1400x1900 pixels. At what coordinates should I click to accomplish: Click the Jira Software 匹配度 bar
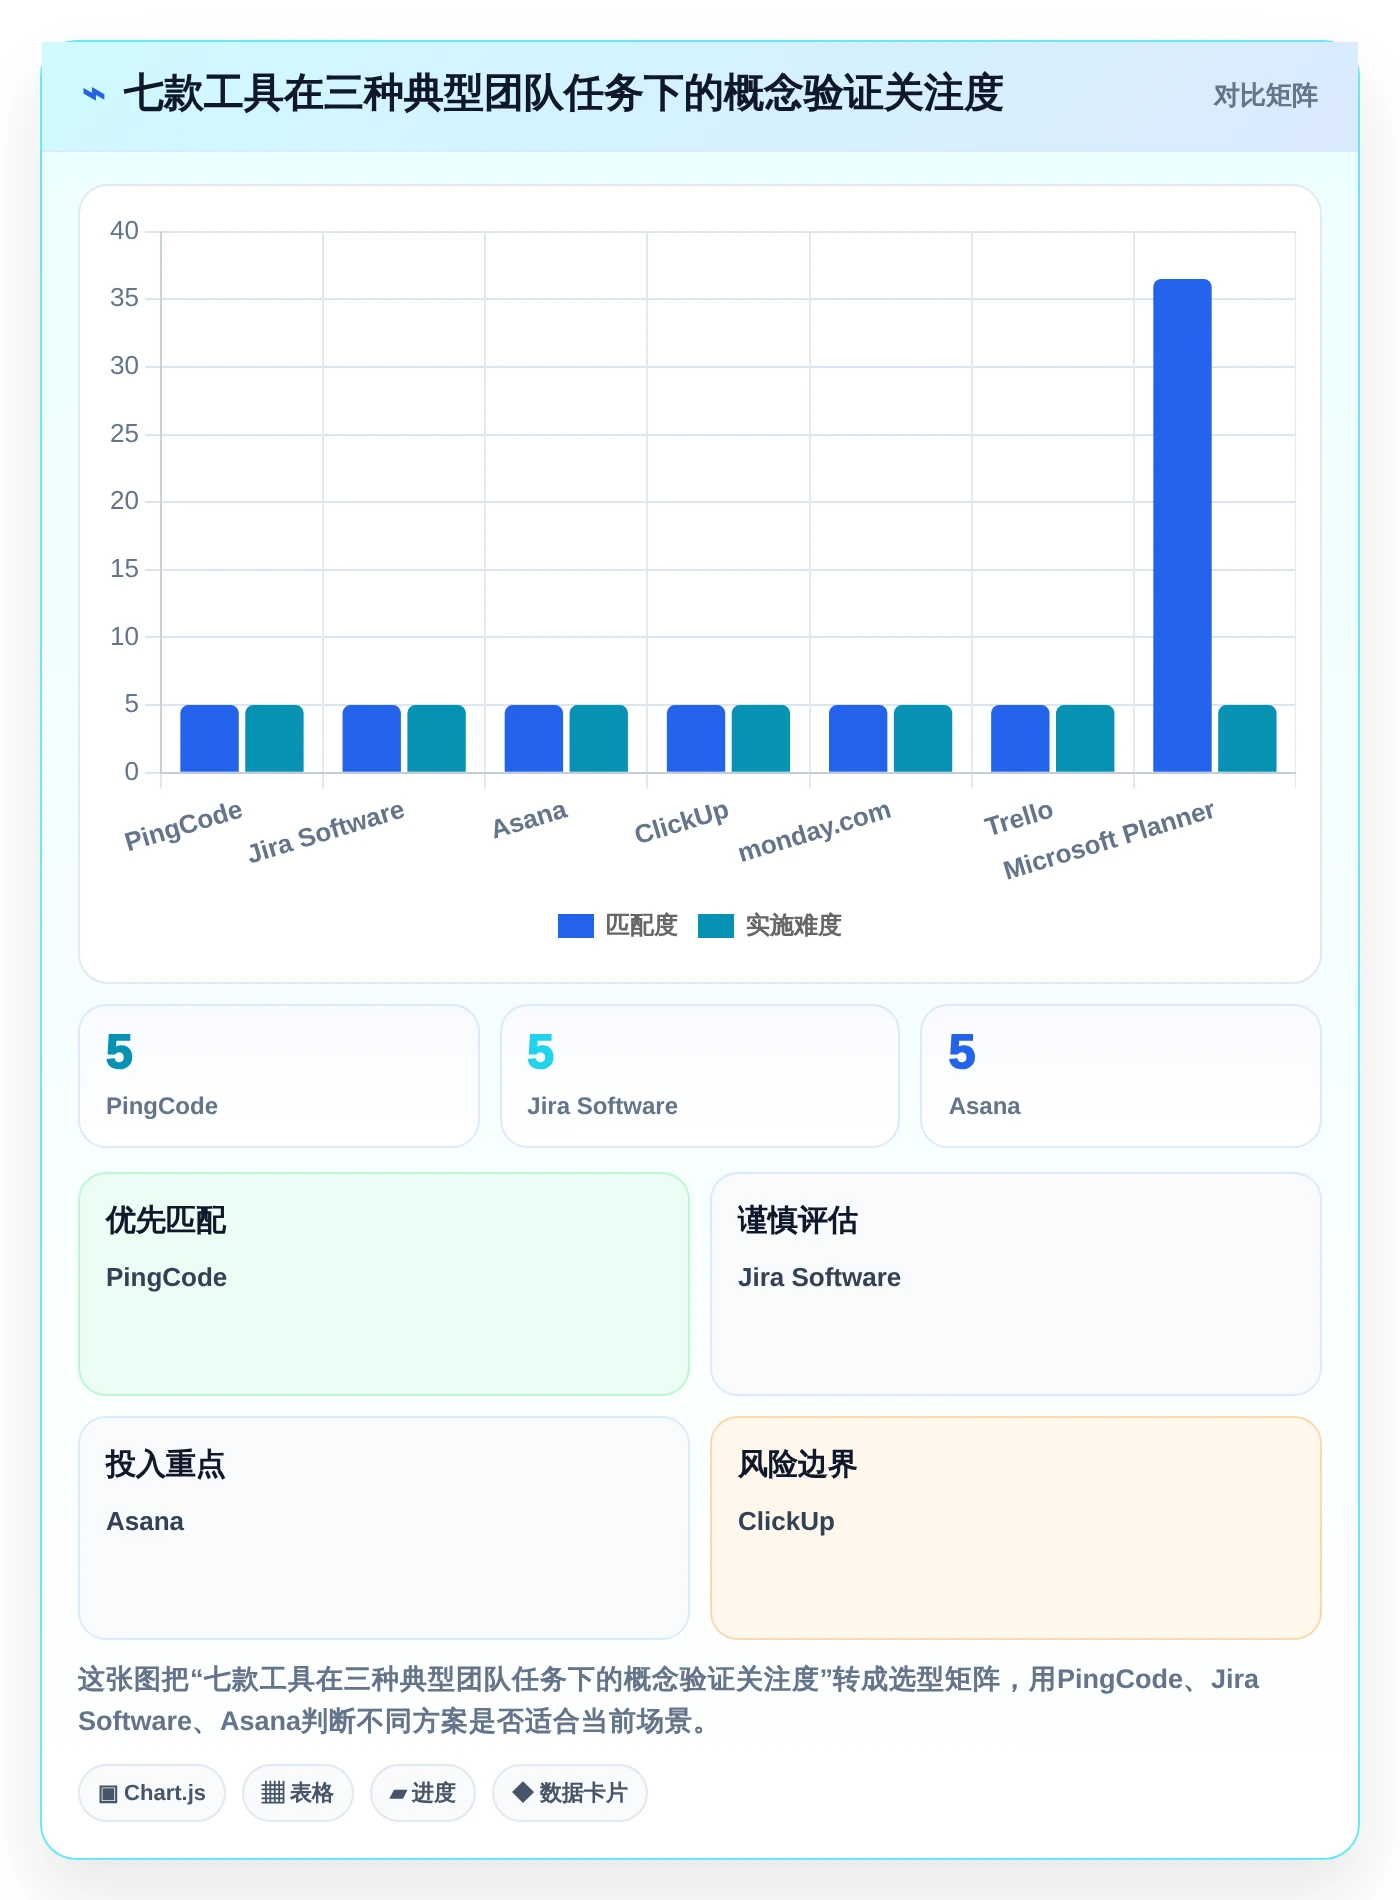tap(371, 738)
